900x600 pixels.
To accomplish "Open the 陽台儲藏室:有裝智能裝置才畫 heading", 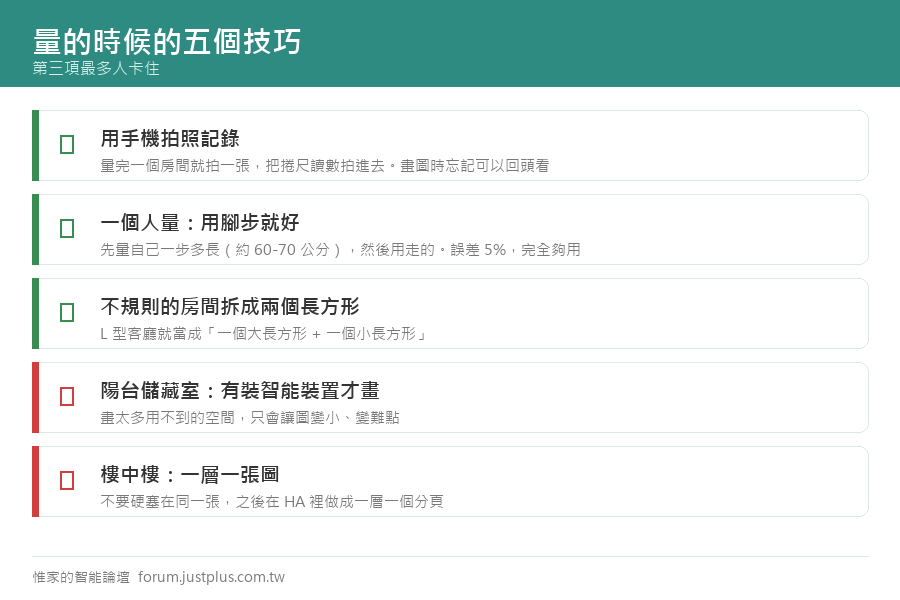I will coord(240,390).
